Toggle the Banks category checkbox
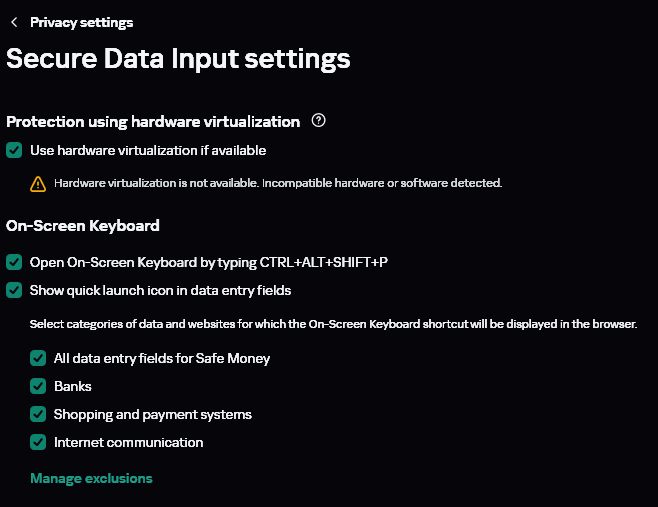 (x=38, y=386)
